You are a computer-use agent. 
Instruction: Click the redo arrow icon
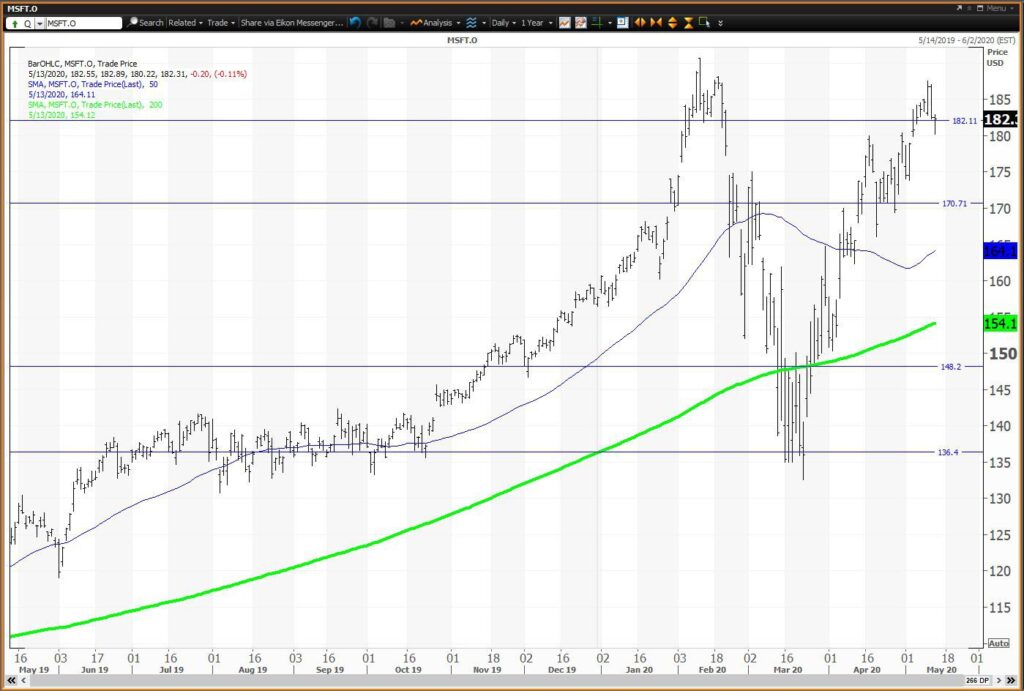[x=372, y=22]
